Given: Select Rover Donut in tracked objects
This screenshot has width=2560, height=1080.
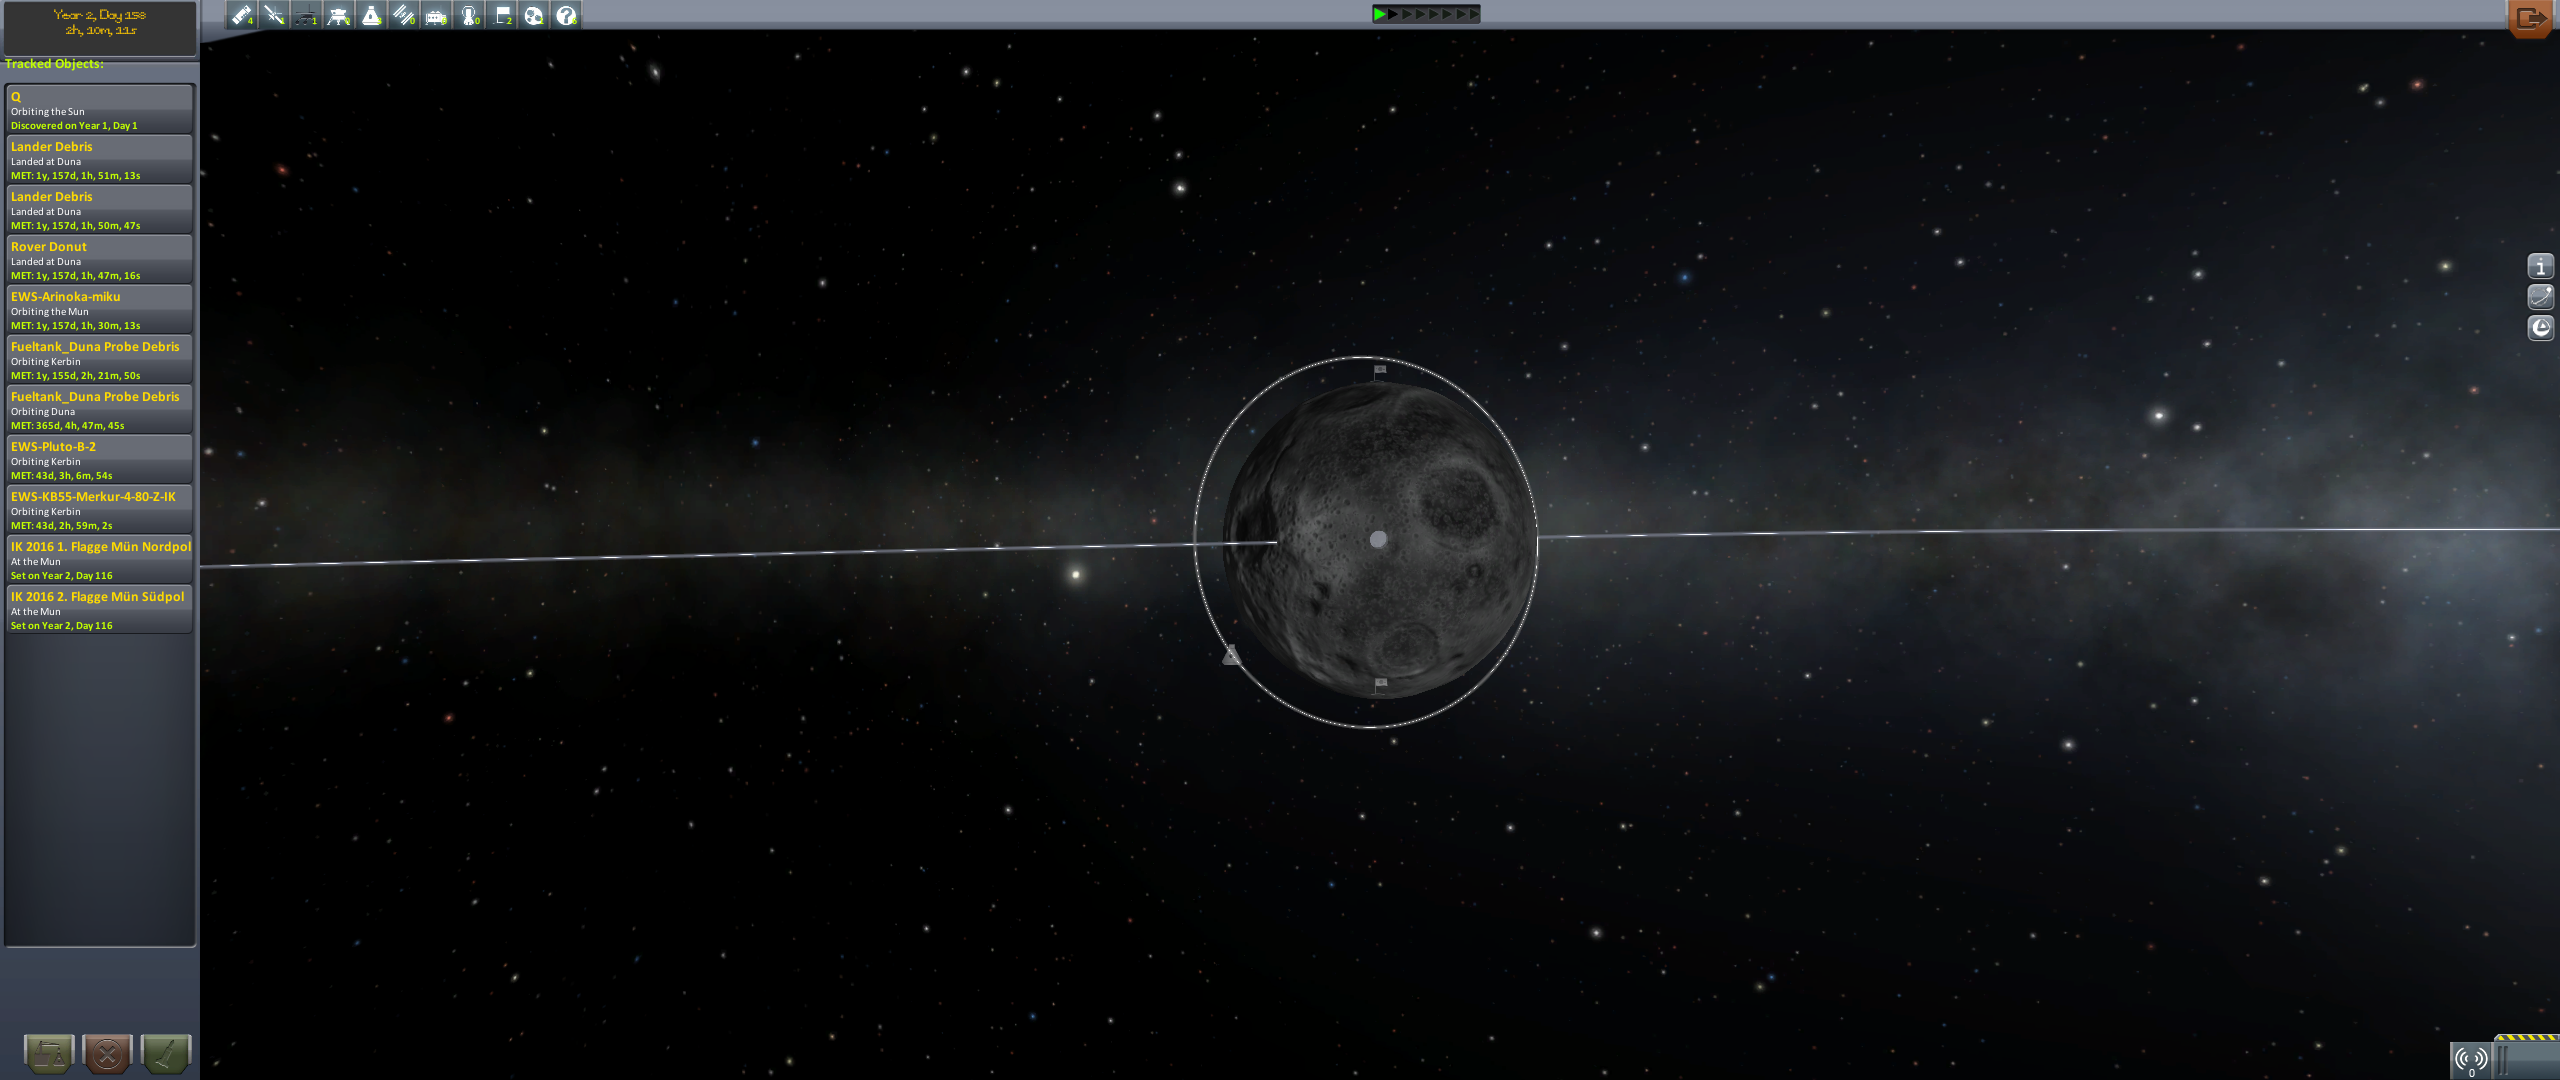Looking at the screenshot, I should (x=99, y=260).
